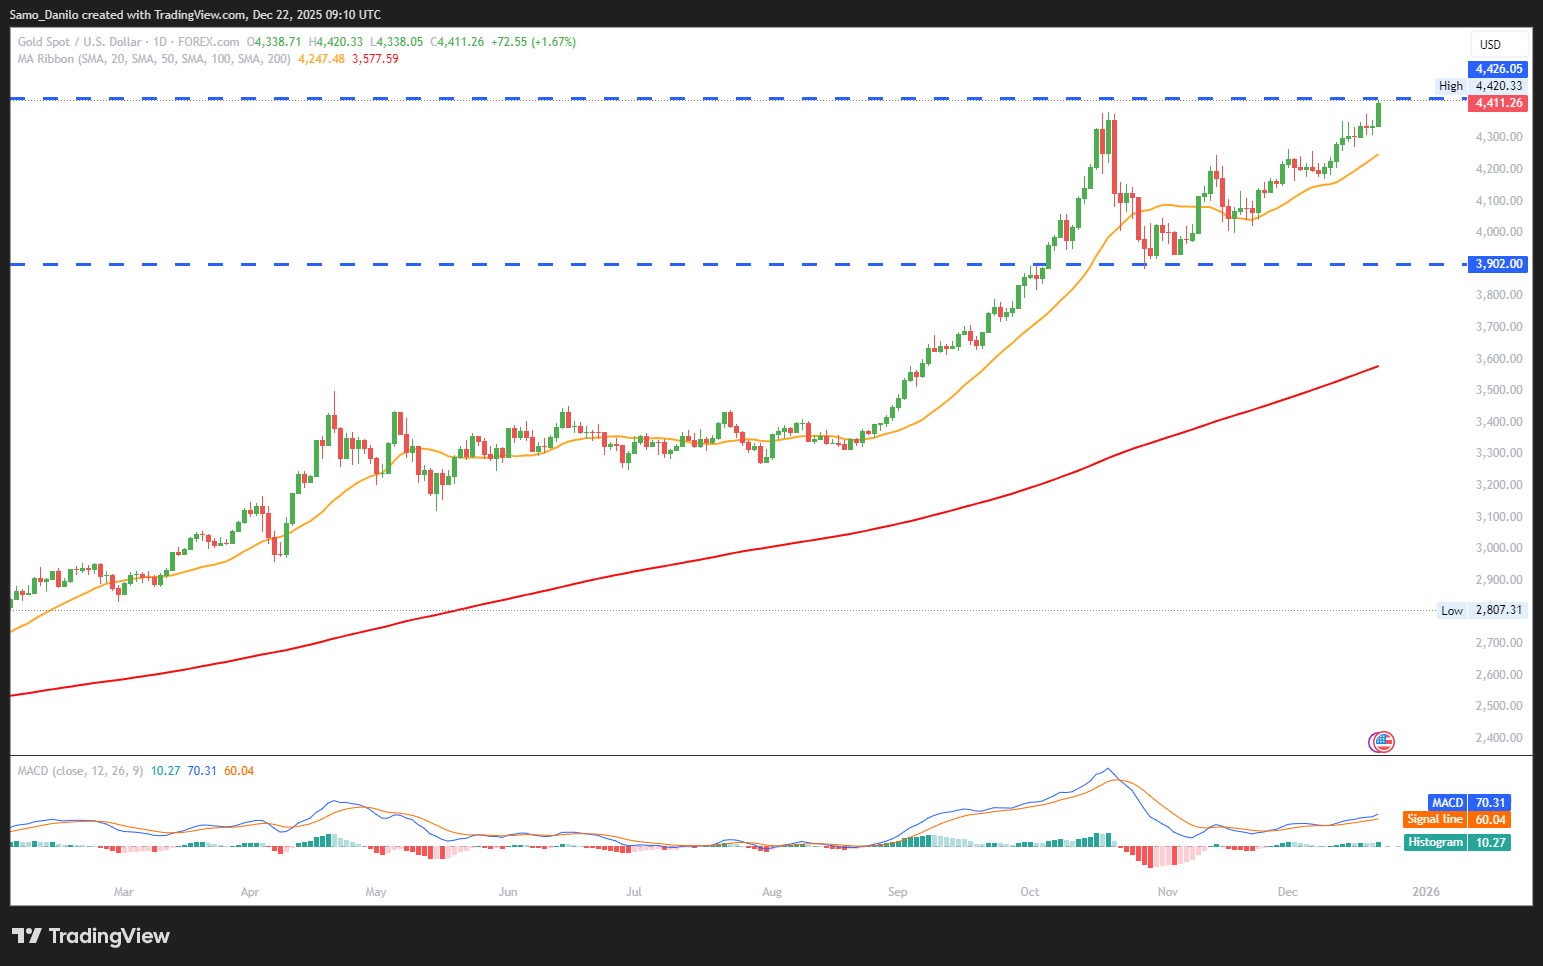Click the red 4,411.26 current price label
This screenshot has width=1543, height=966.
tap(1498, 103)
